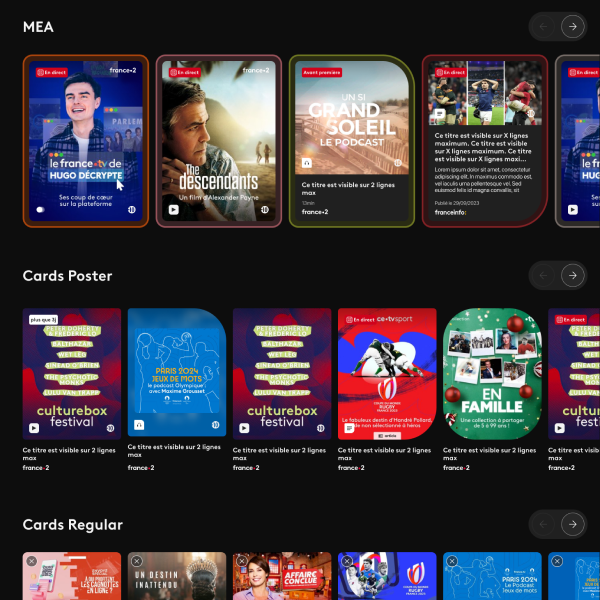
Task: Show next Cards Regular items with arrow
Action: [572, 524]
